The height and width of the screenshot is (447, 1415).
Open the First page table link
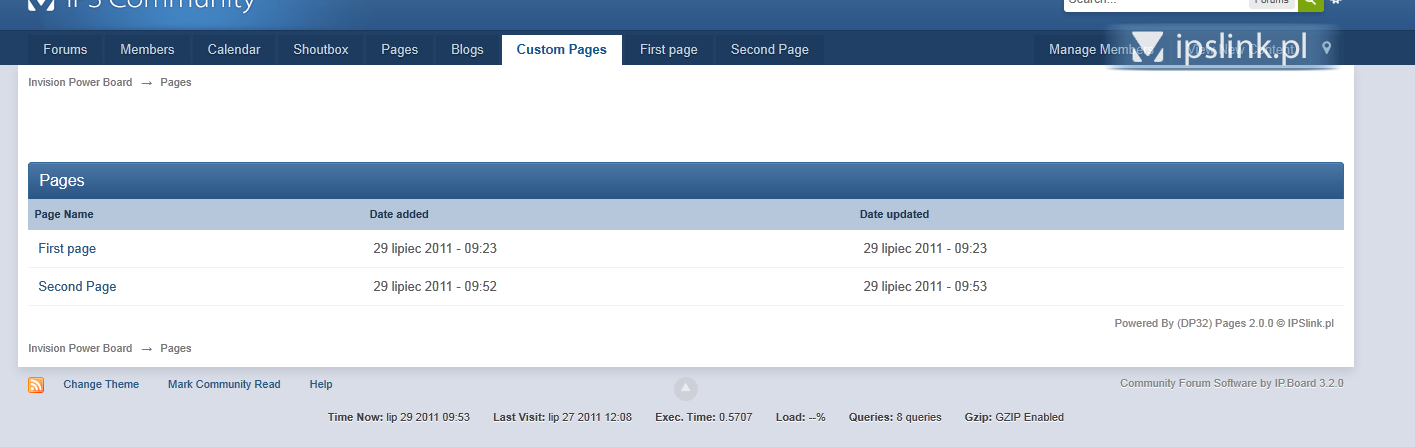coord(67,248)
